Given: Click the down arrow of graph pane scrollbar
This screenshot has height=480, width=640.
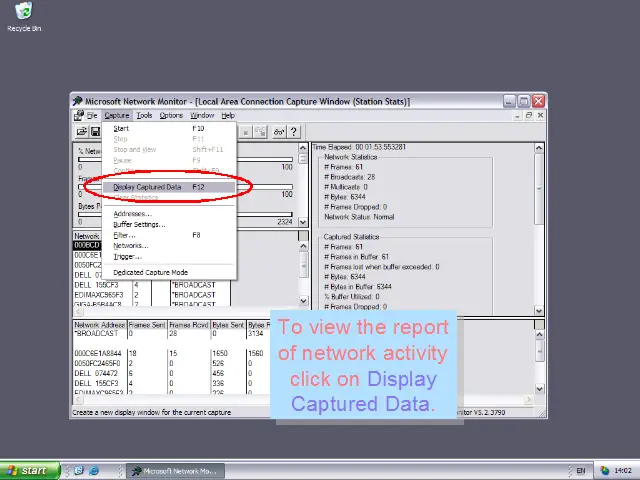Looking at the screenshot, I should coord(303,222).
